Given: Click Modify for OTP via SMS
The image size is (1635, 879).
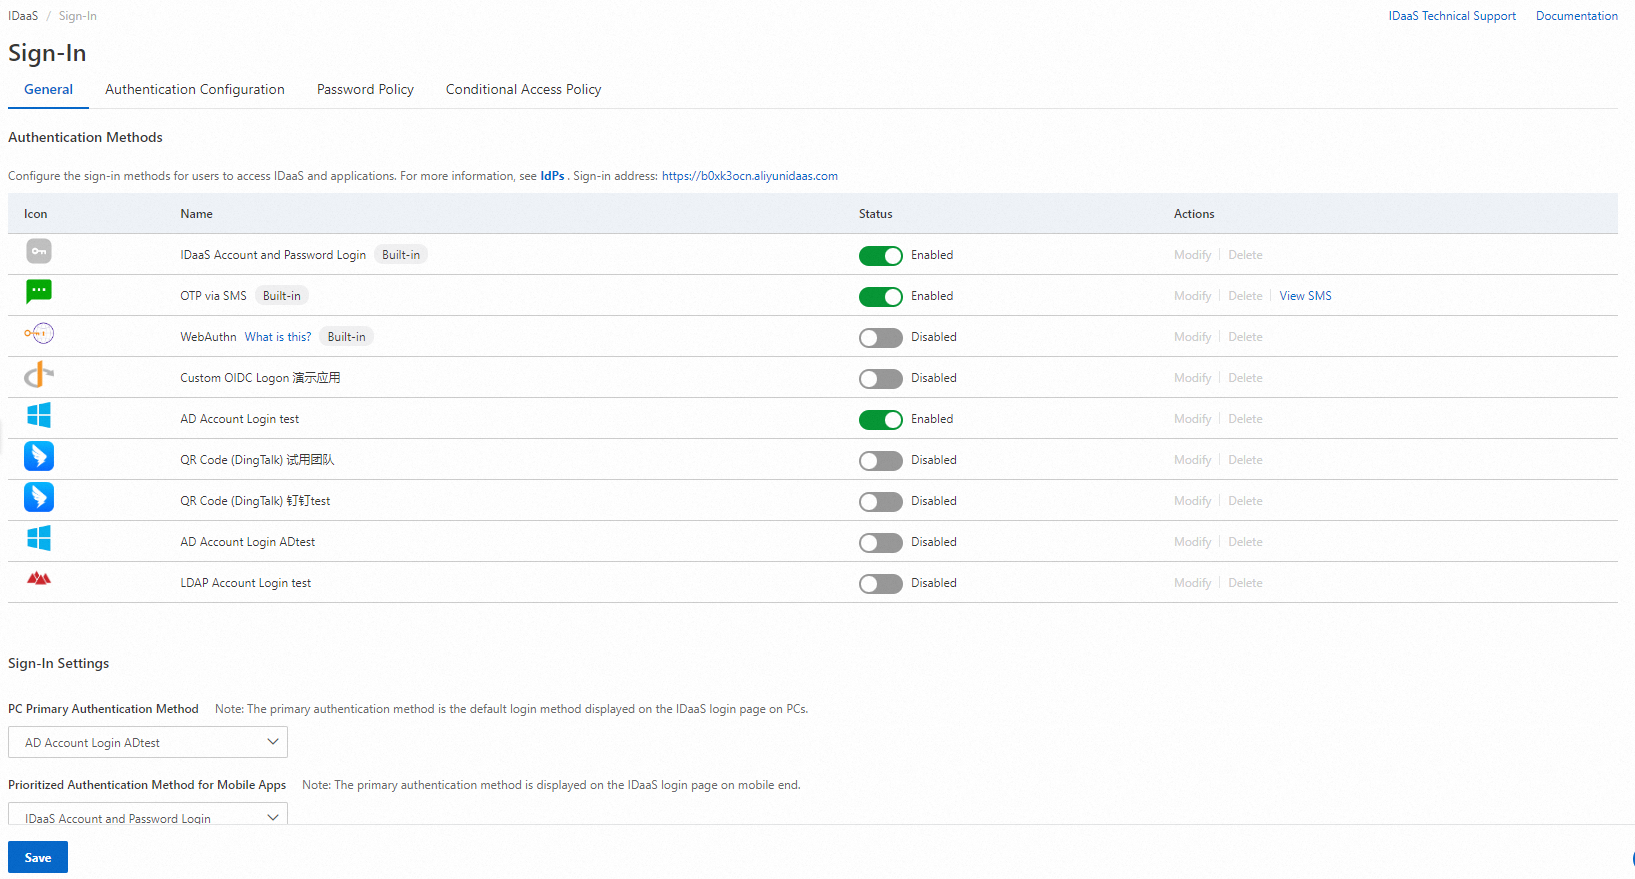Looking at the screenshot, I should tap(1192, 296).
